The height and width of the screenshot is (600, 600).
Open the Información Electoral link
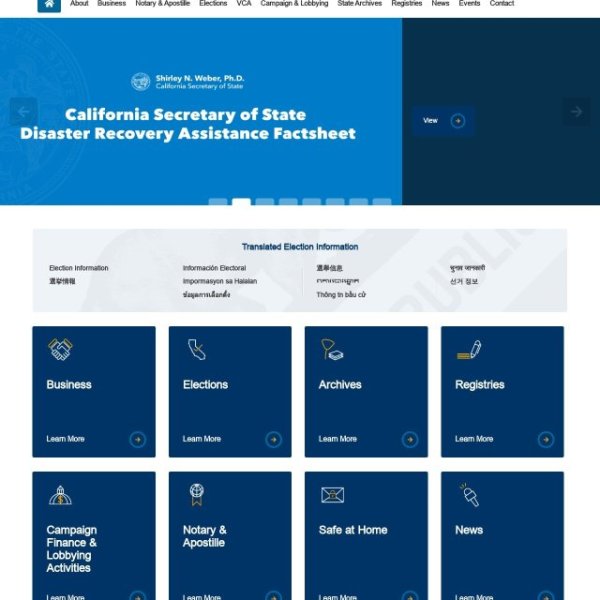(214, 268)
